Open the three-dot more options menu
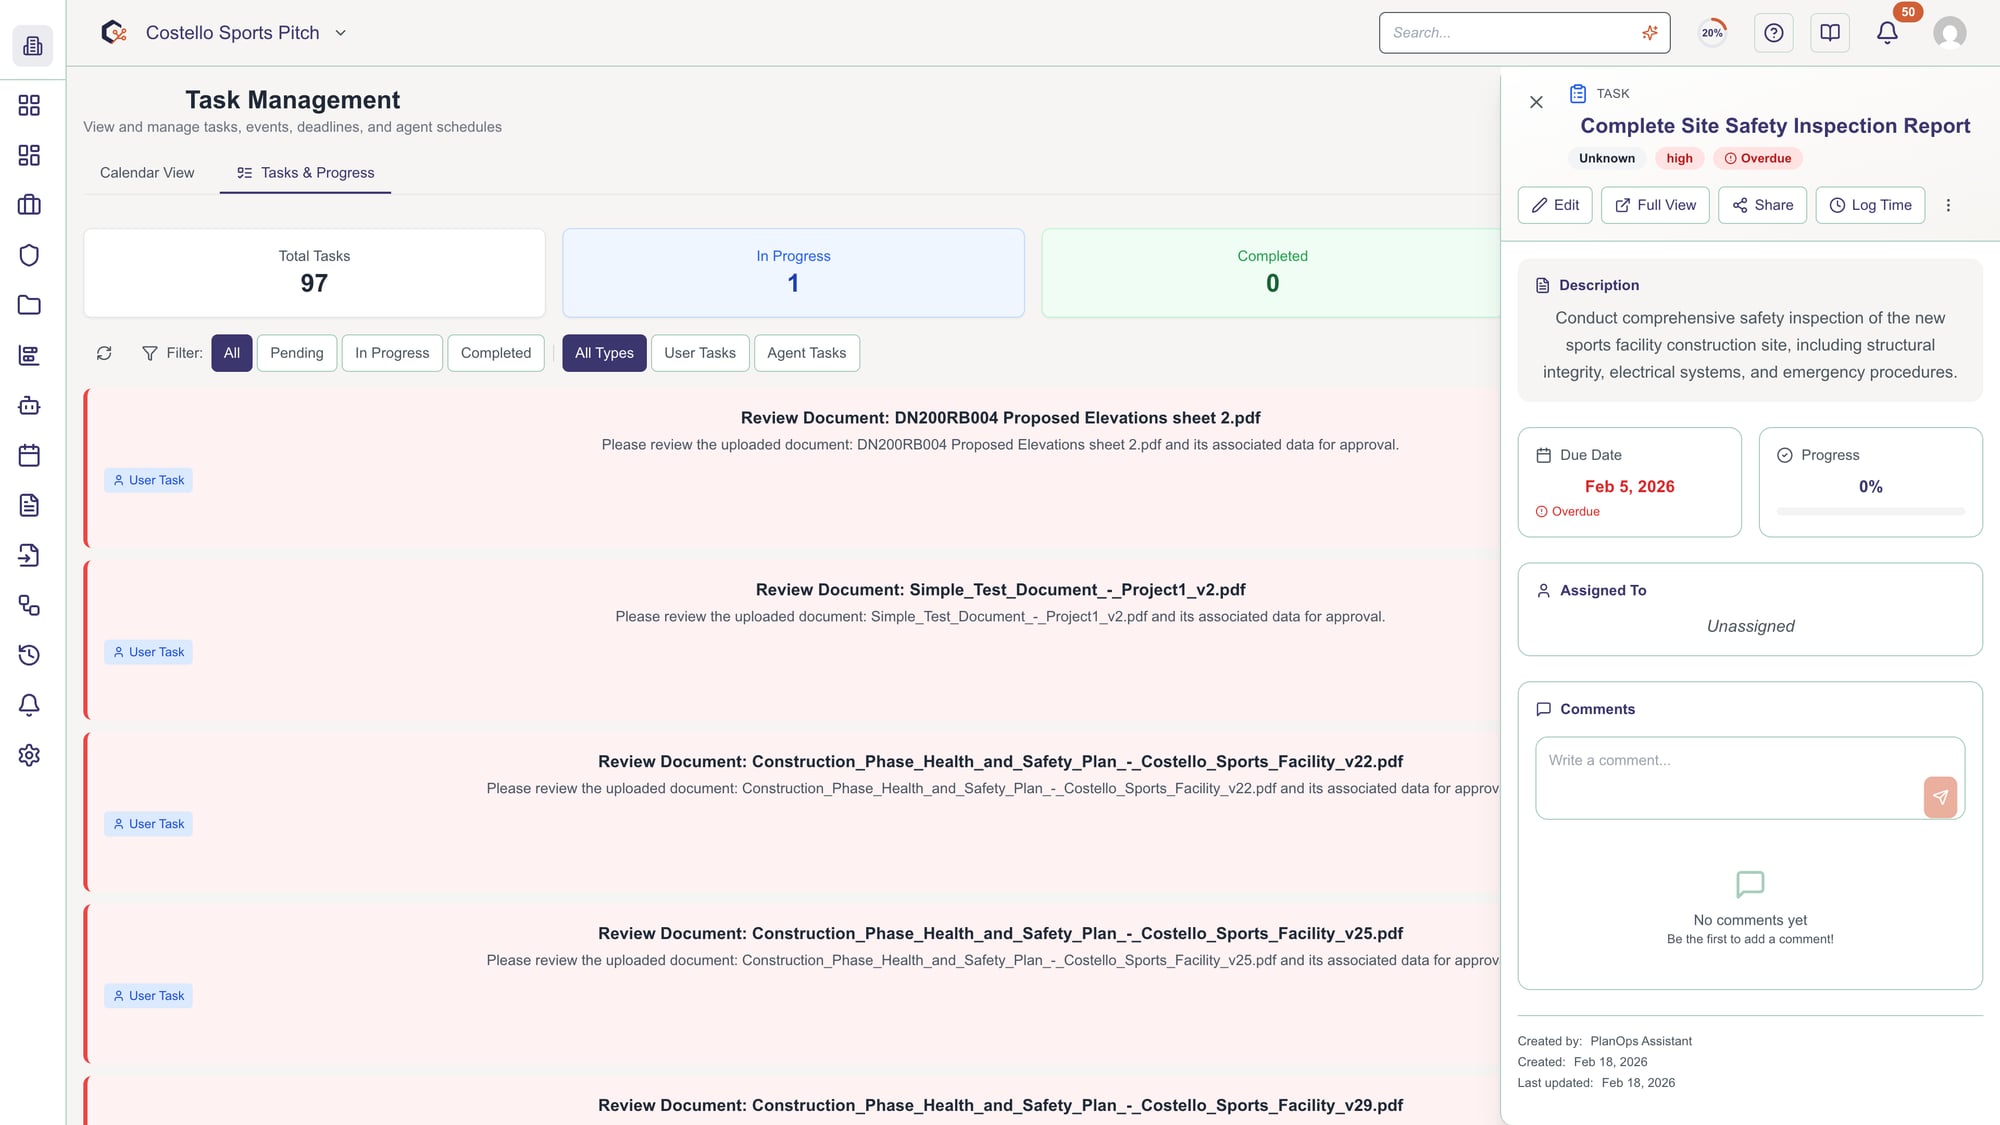 tap(1948, 205)
